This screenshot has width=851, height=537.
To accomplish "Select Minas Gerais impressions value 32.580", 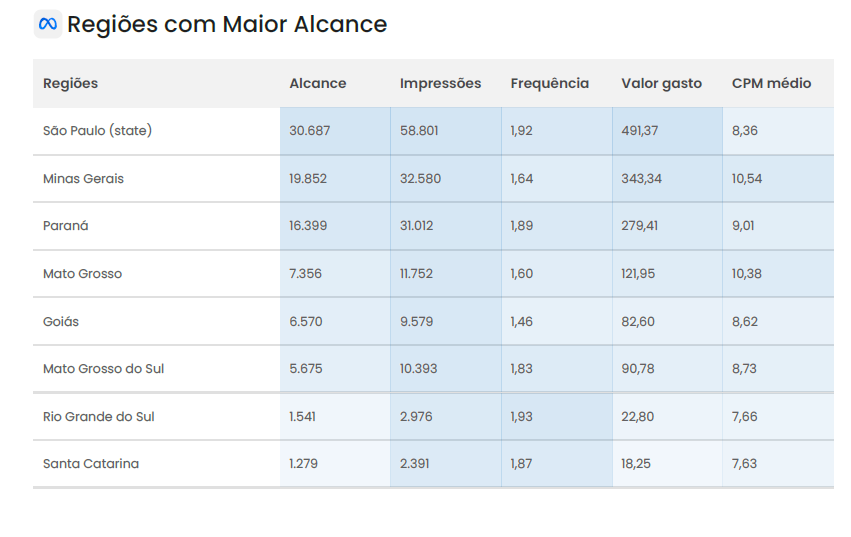I will click(x=420, y=179).
